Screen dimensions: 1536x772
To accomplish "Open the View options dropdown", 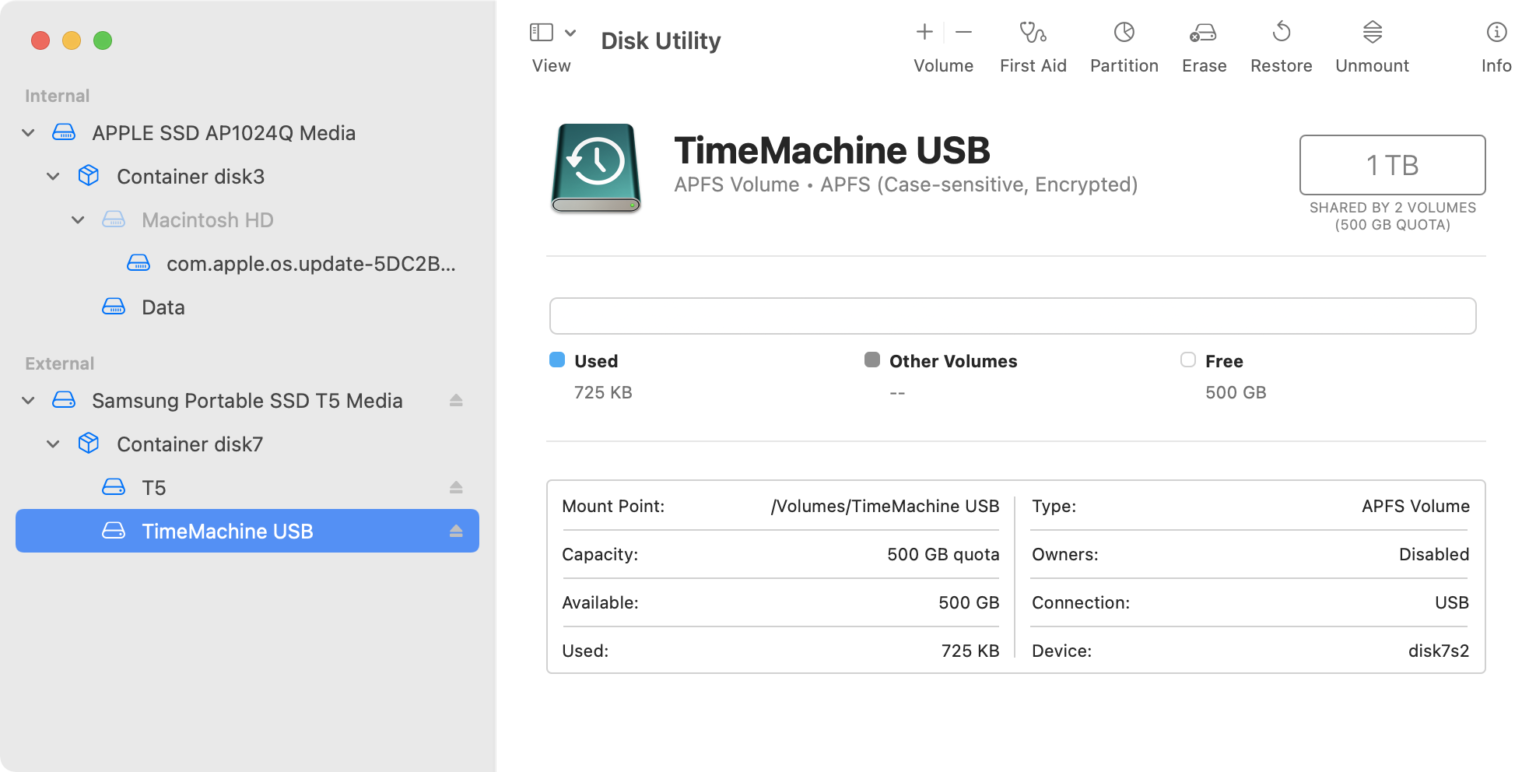I will pos(571,31).
